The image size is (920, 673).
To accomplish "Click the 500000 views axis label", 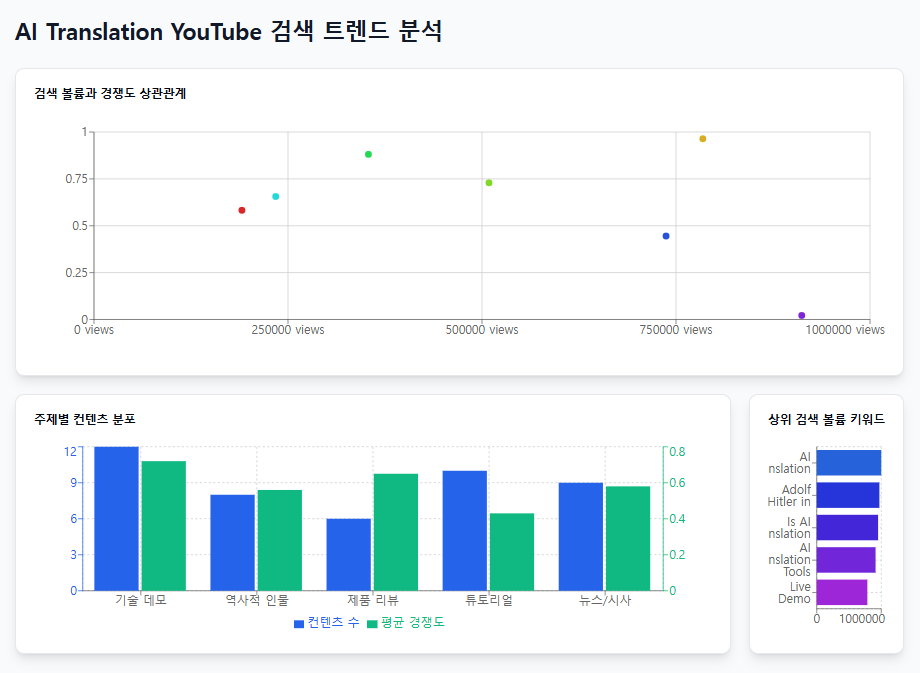I will tap(482, 330).
